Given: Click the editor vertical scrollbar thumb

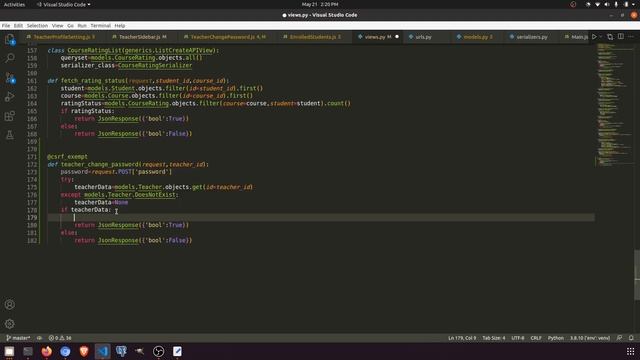Looking at the screenshot, I should tap(637, 274).
